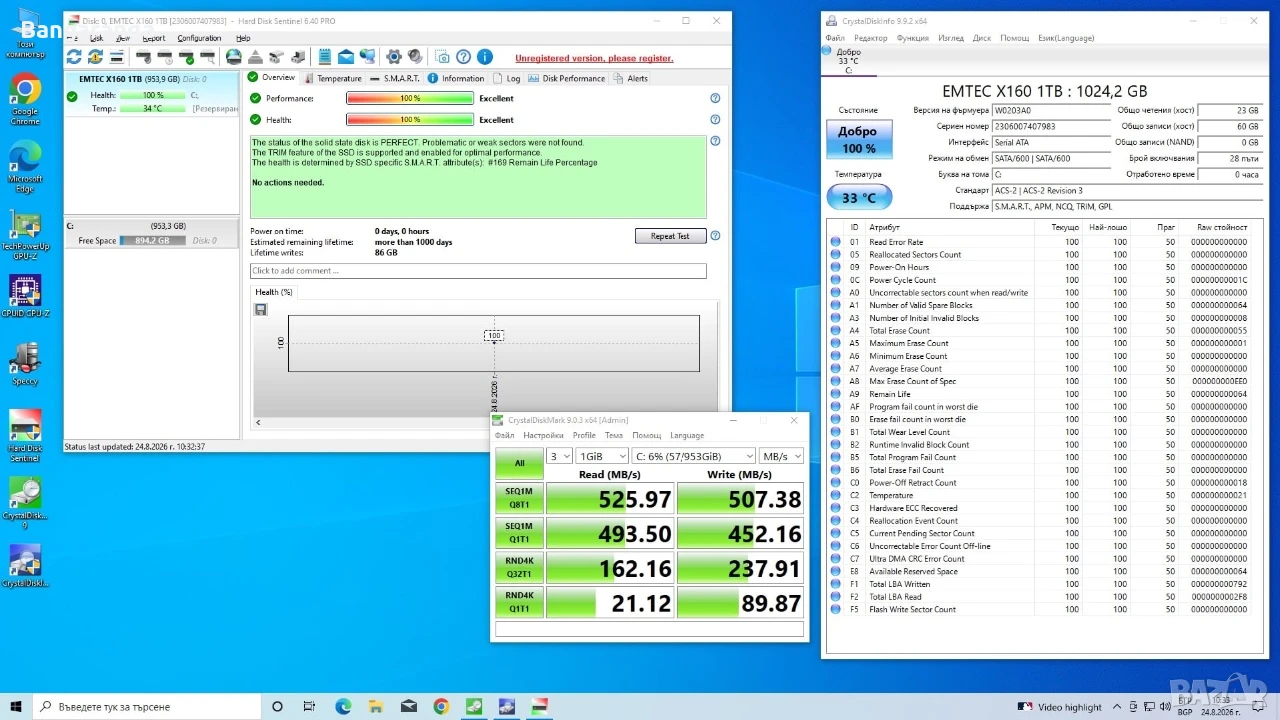Click the refresh-with-warning icon in Hard Disk Sentinel toolbar
The height and width of the screenshot is (720, 1280).
click(x=95, y=57)
